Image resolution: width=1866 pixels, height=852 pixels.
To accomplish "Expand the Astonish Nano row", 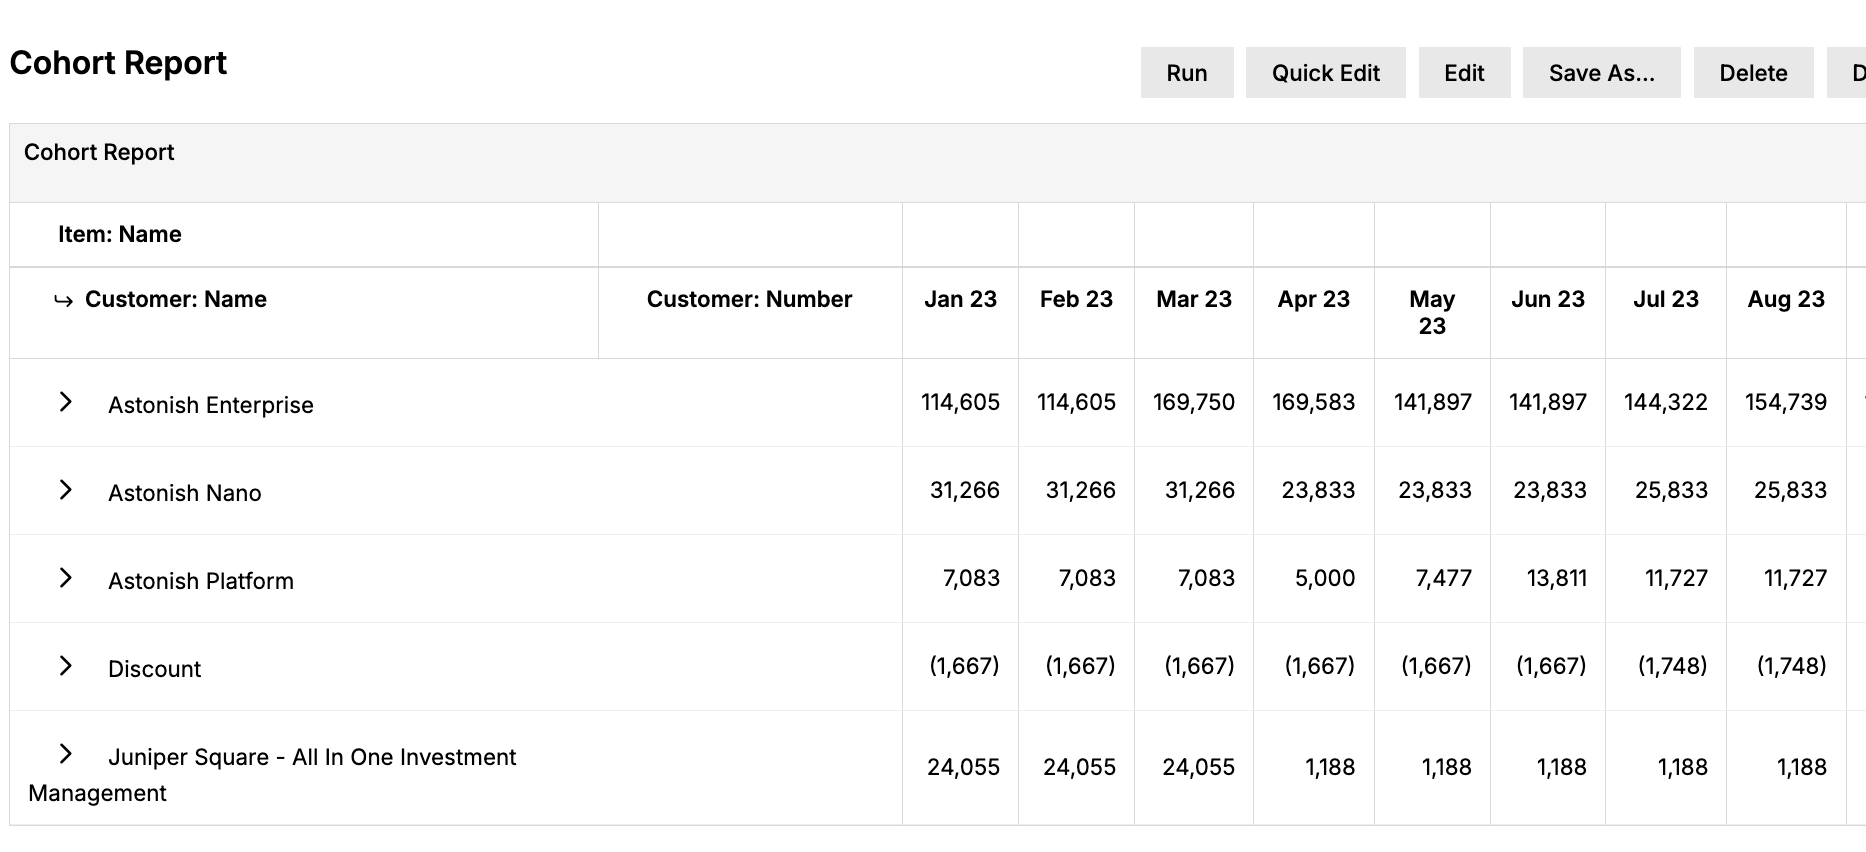I will (x=66, y=490).
